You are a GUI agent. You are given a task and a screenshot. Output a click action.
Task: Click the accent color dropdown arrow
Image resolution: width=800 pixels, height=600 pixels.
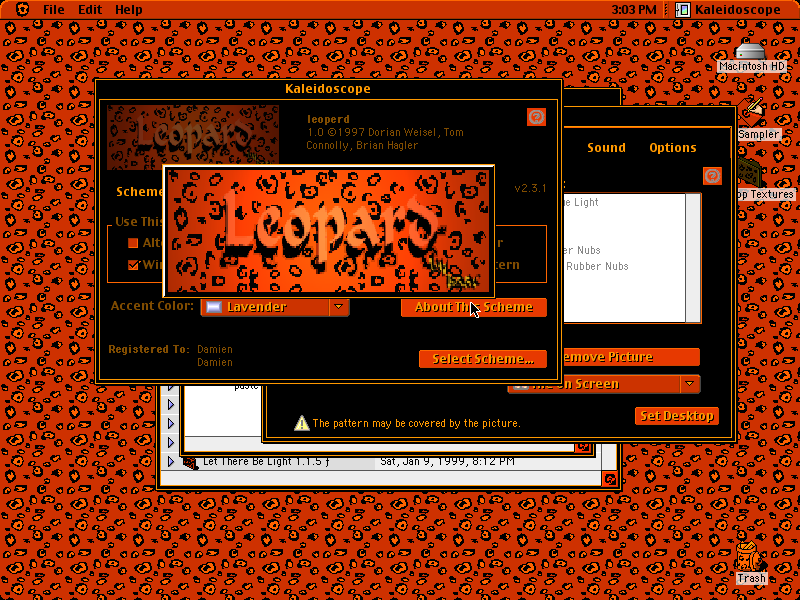pyautogui.click(x=339, y=307)
